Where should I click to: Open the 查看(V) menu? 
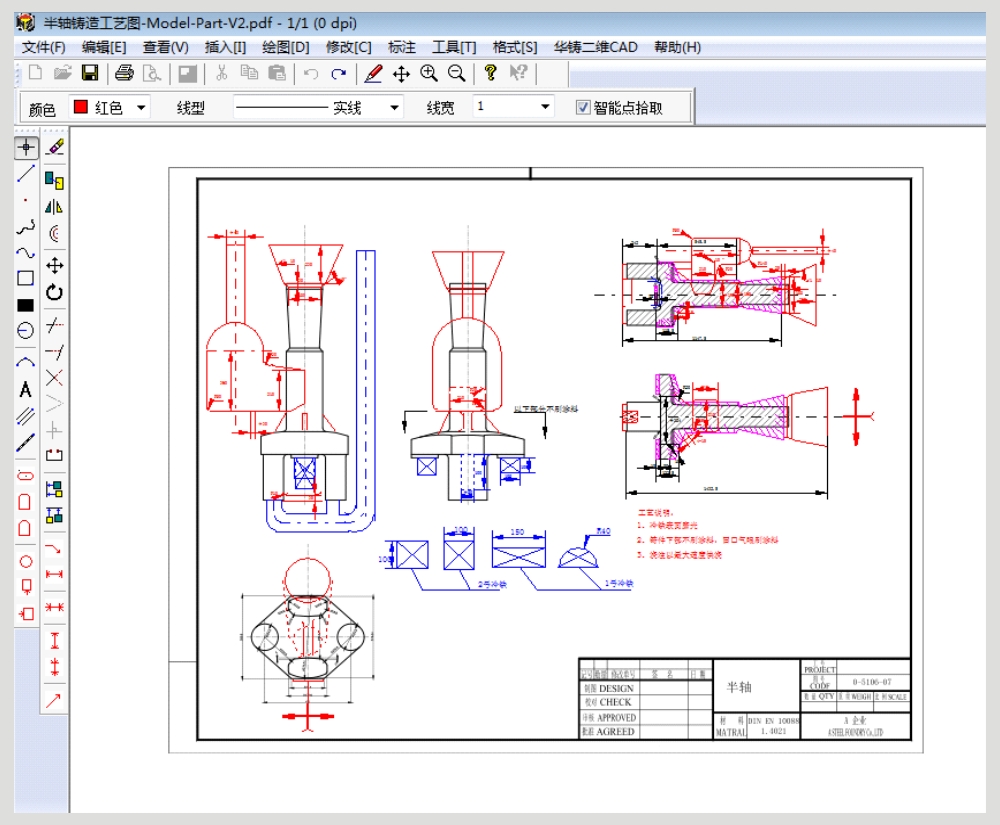[x=165, y=47]
